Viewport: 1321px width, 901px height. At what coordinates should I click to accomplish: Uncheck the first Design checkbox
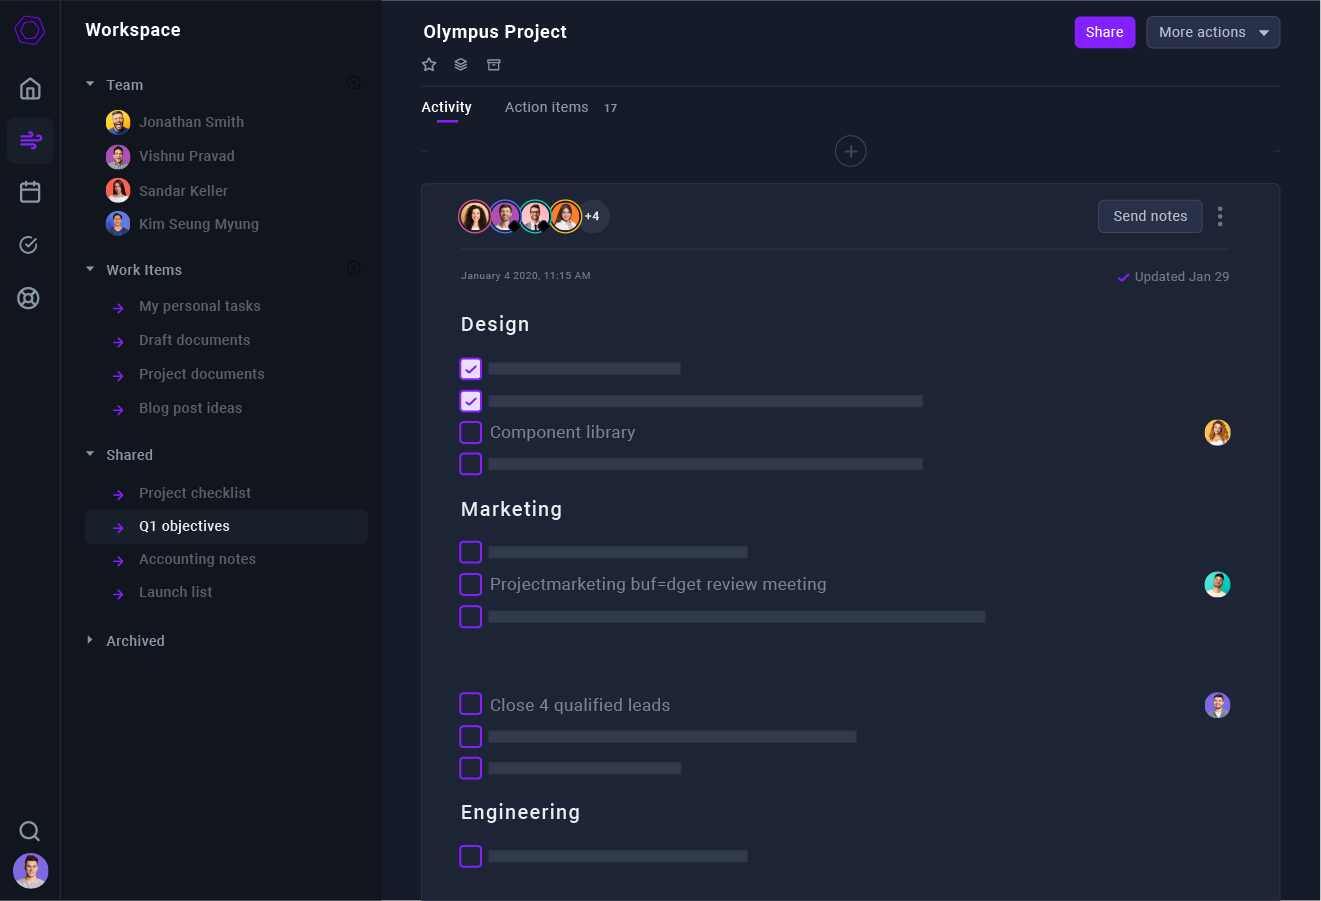click(470, 369)
